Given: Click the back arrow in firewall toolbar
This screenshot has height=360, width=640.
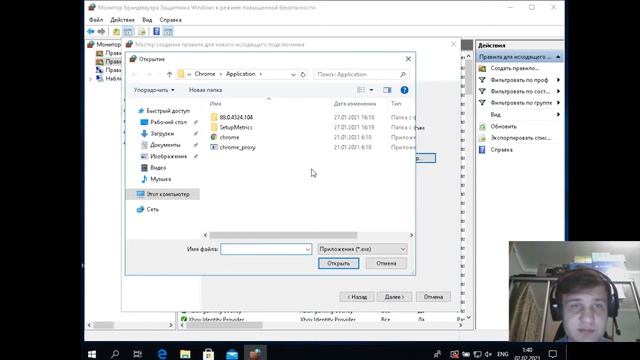Looking at the screenshot, I should point(91,31).
